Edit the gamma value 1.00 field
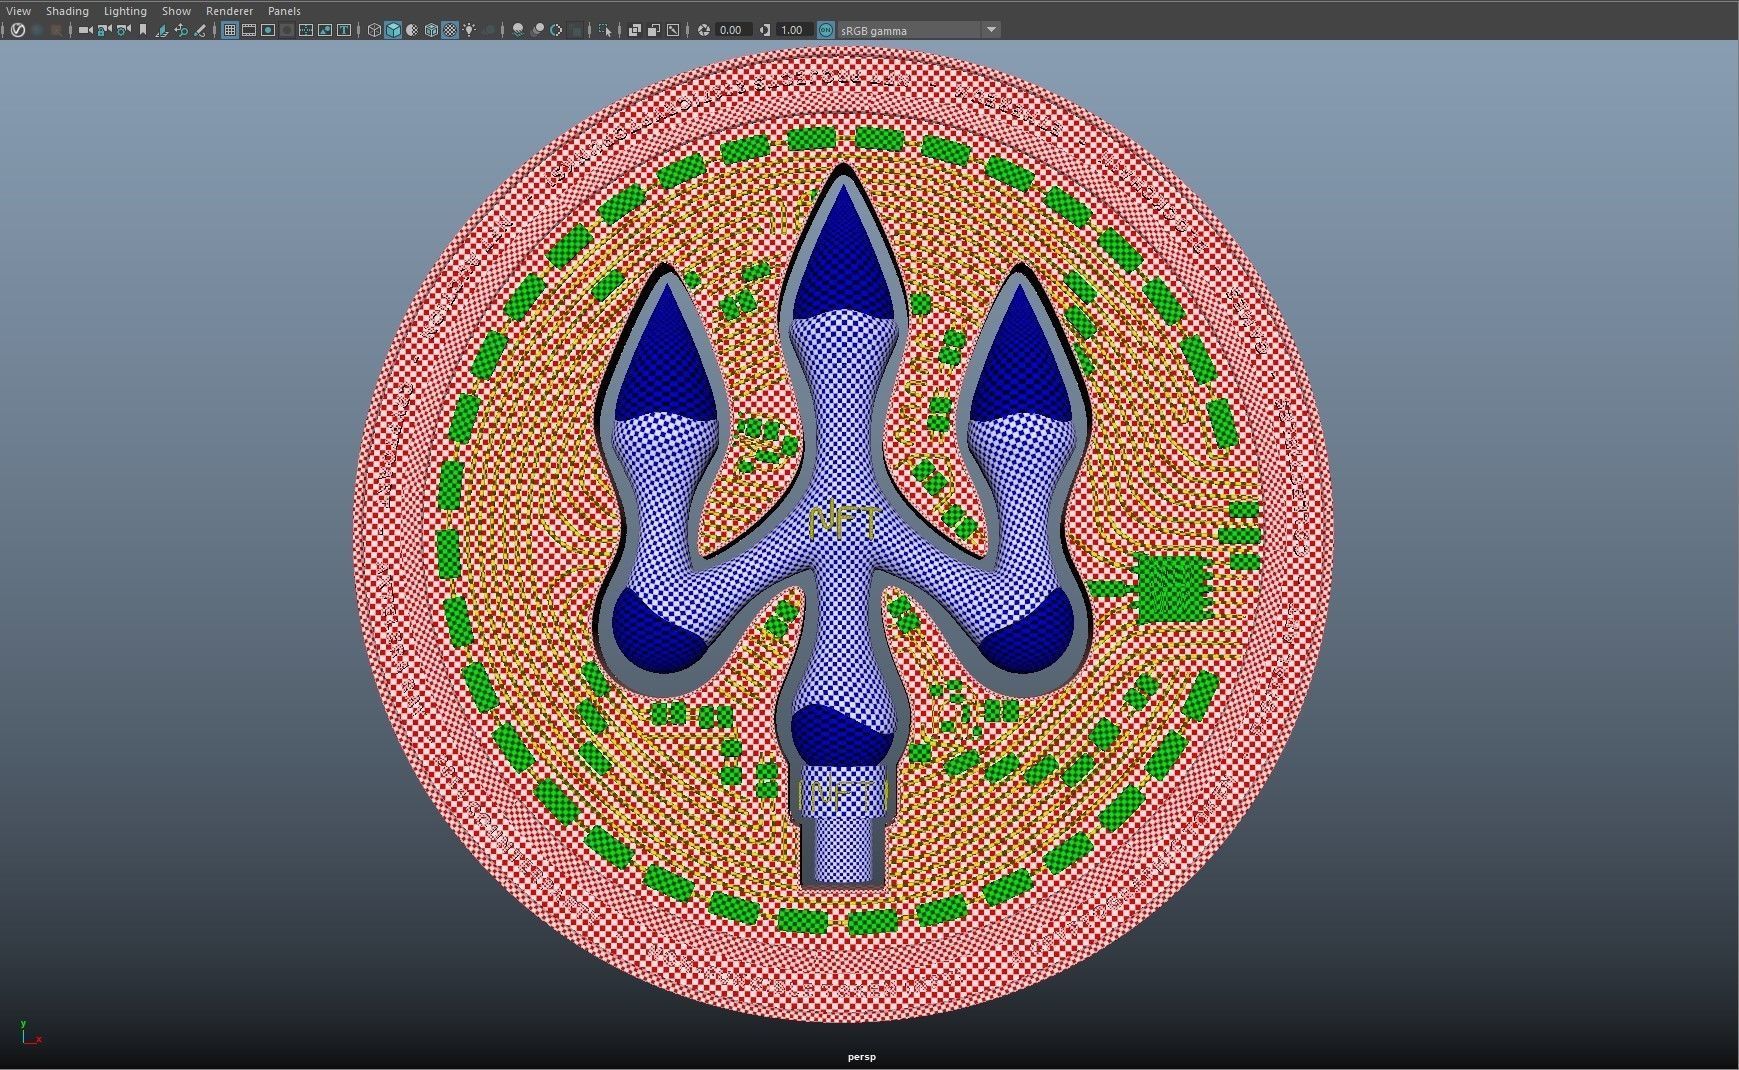 (793, 30)
